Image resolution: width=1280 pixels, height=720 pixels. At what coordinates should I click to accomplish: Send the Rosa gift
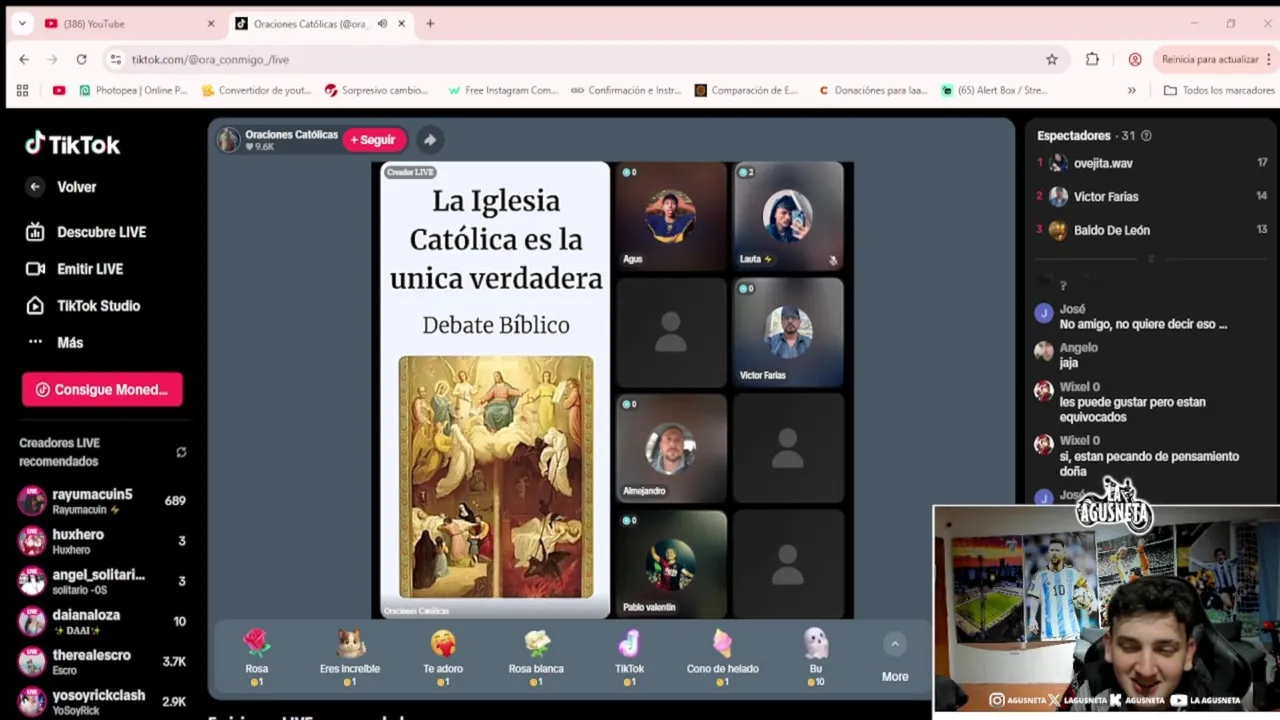[257, 656]
